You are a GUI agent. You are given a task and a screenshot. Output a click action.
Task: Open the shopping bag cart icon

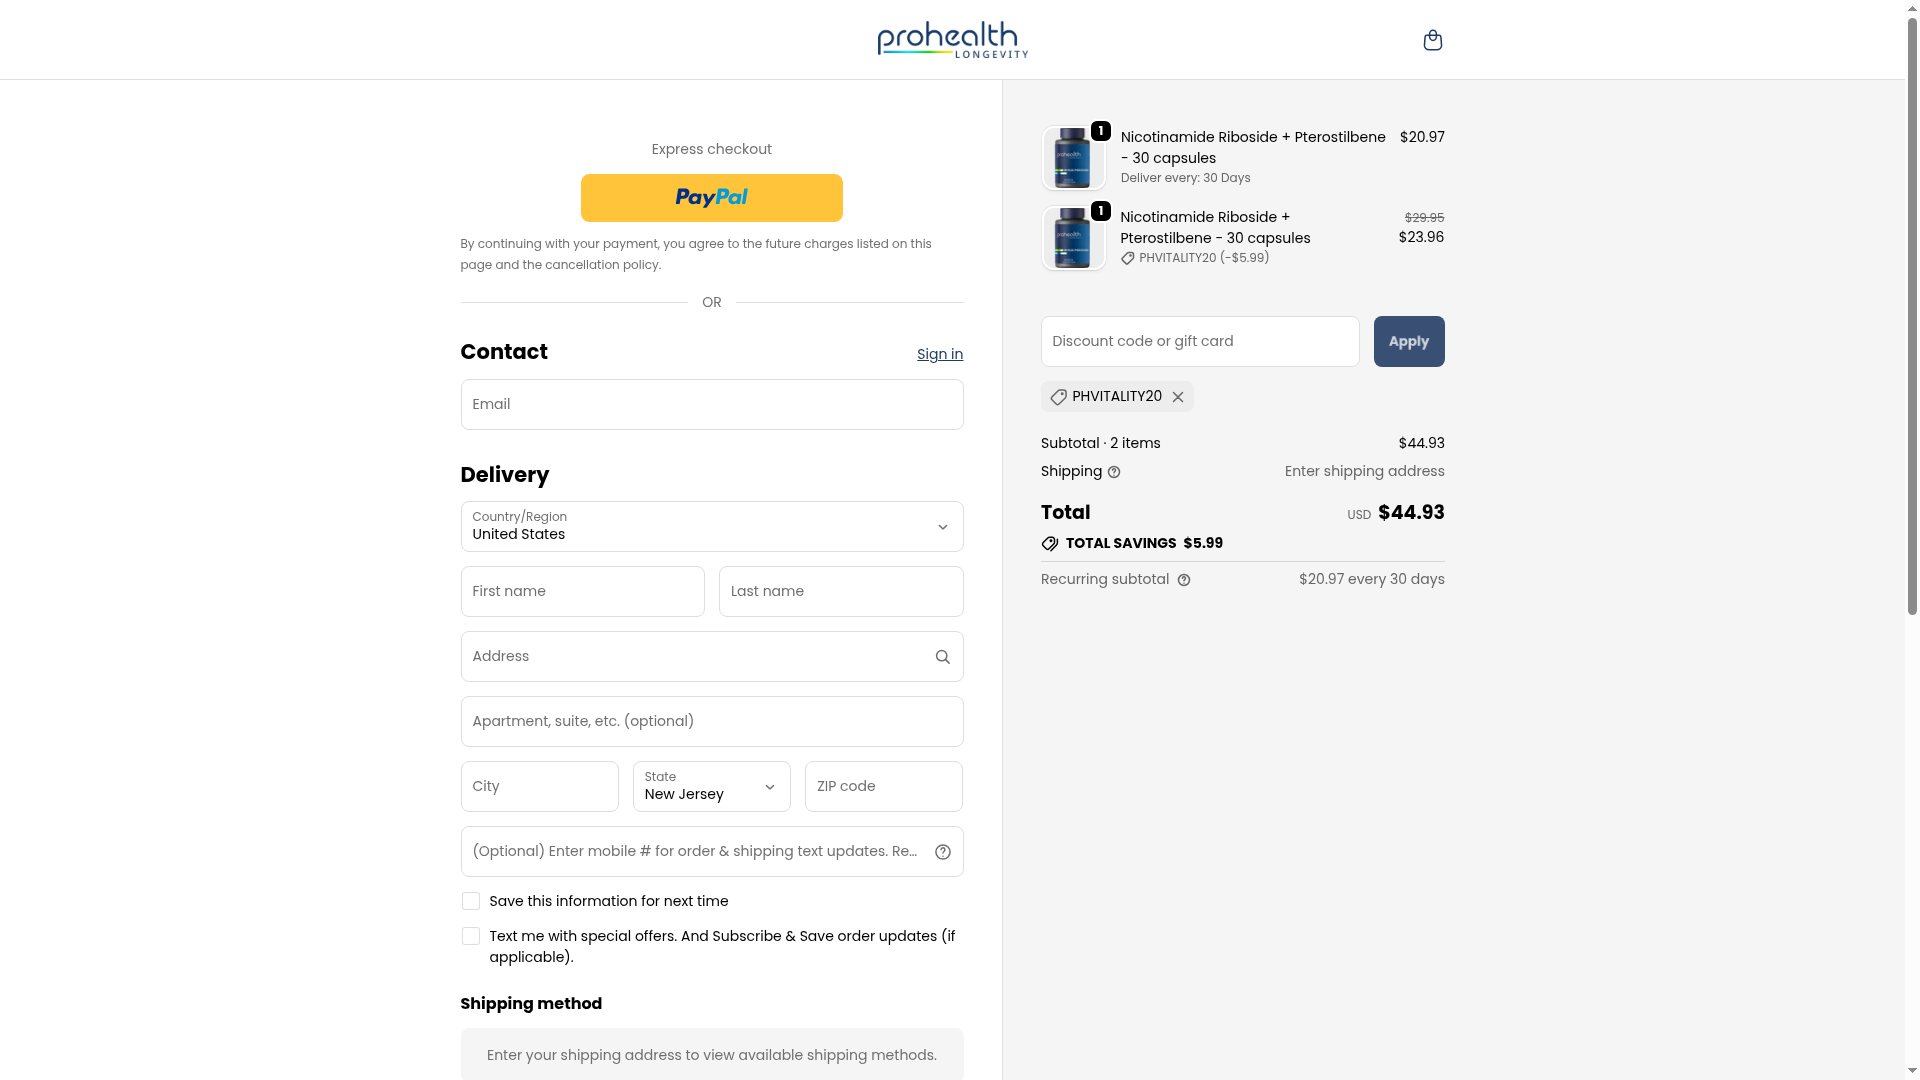tap(1432, 40)
